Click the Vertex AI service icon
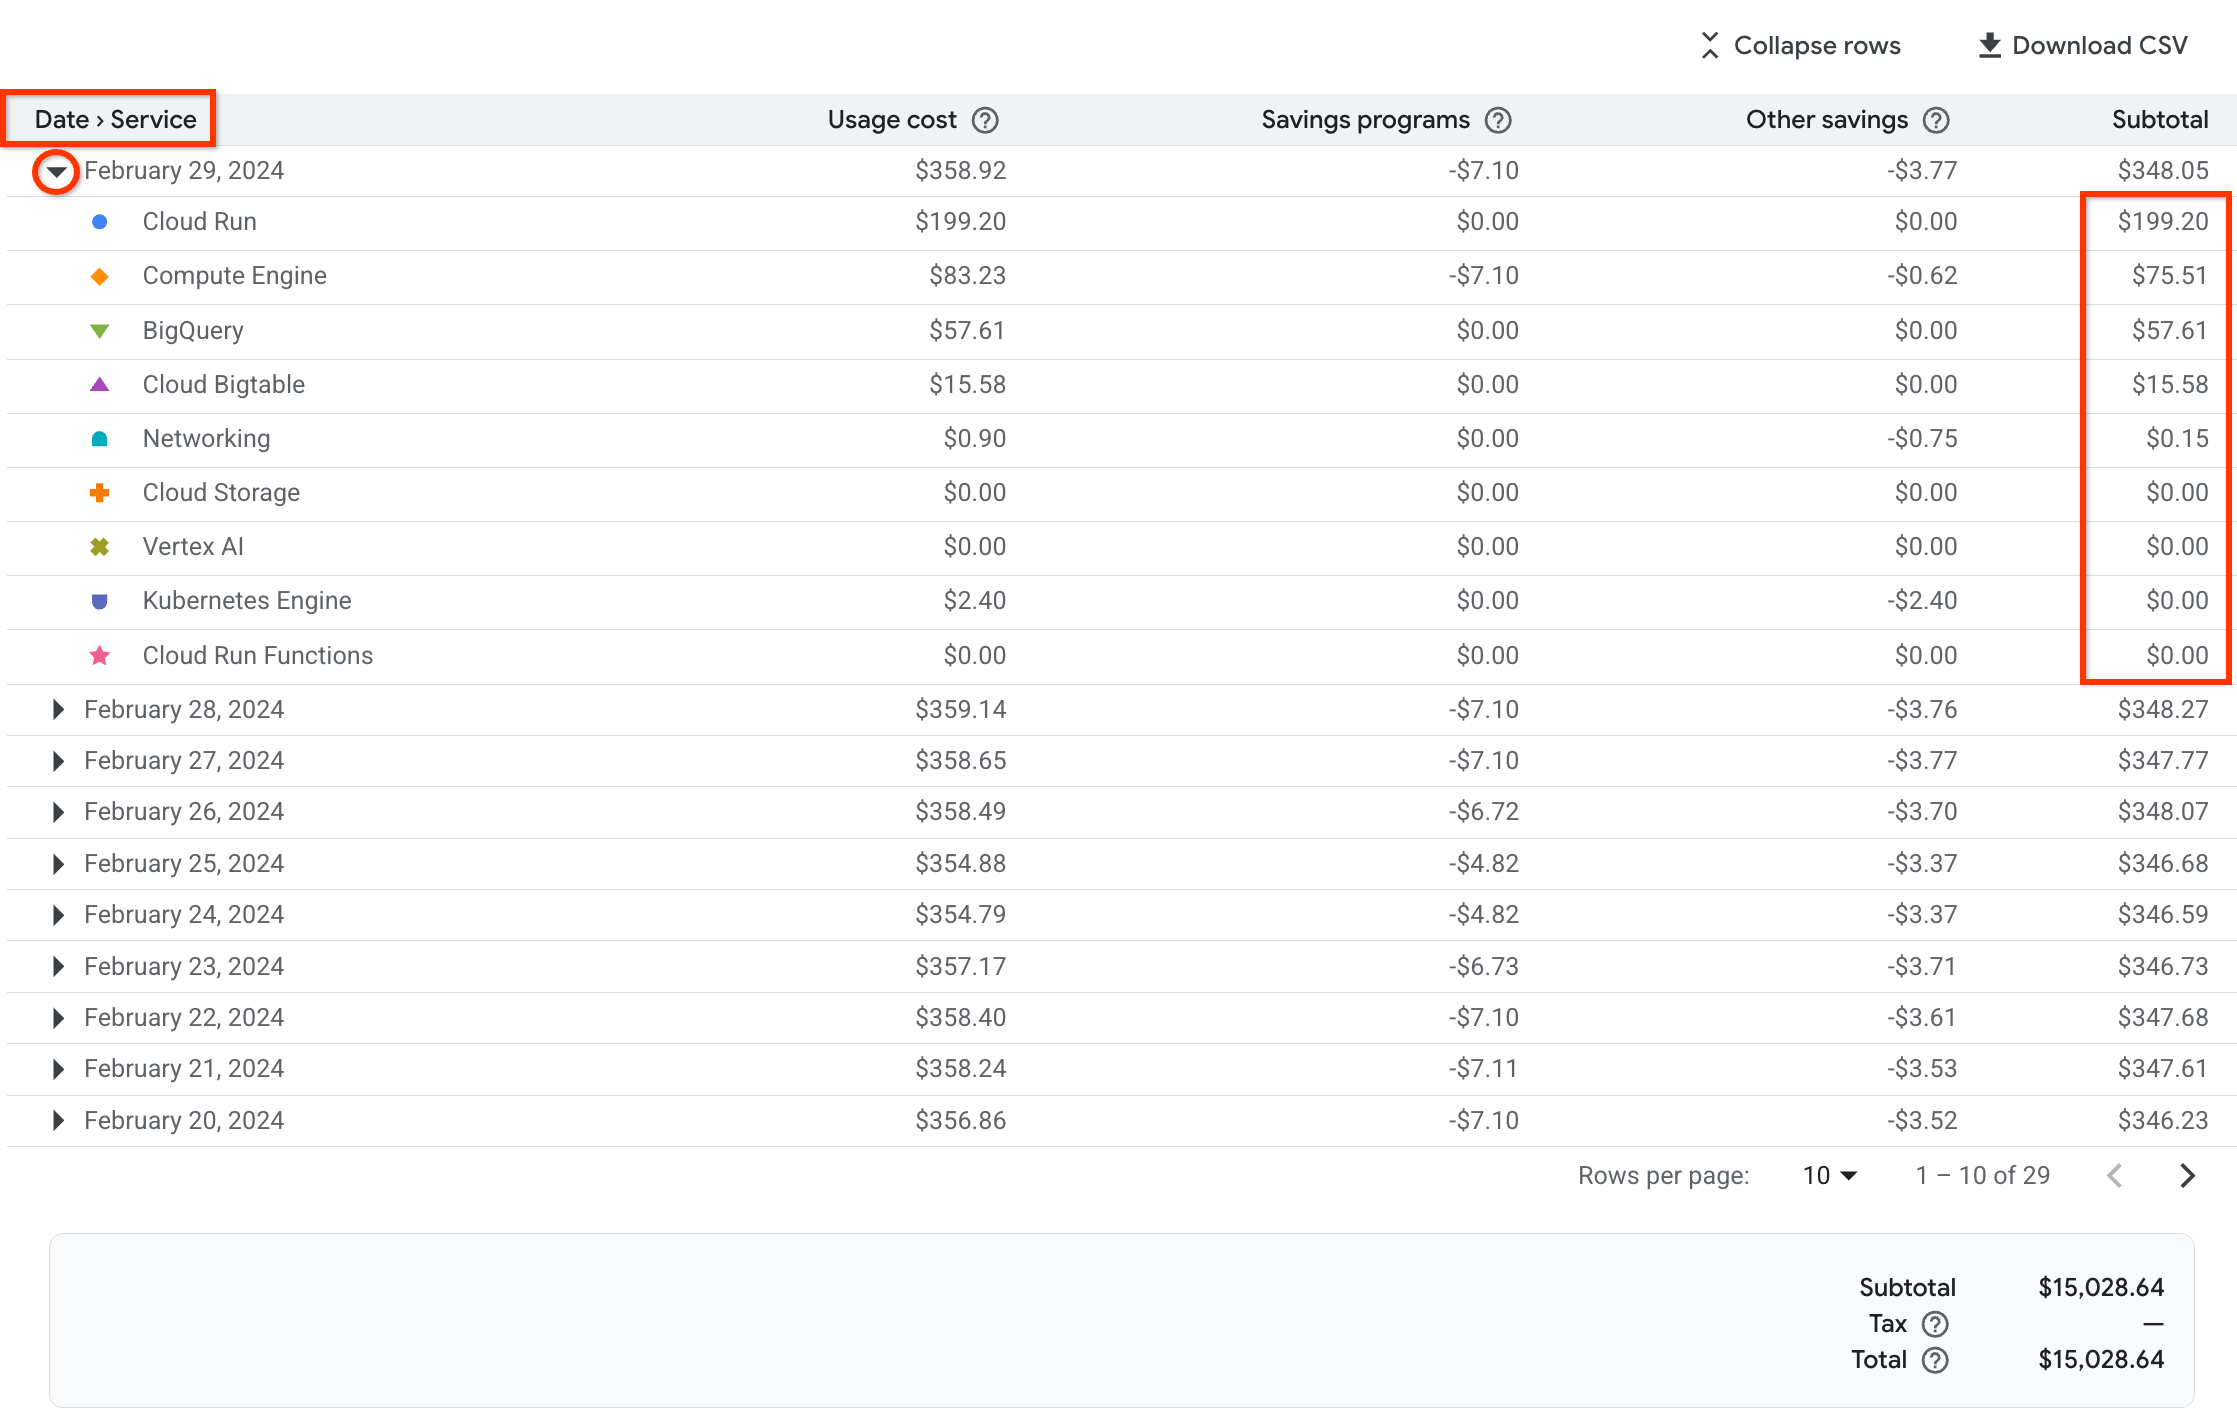Viewport: 2237px width, 1426px height. click(100, 547)
